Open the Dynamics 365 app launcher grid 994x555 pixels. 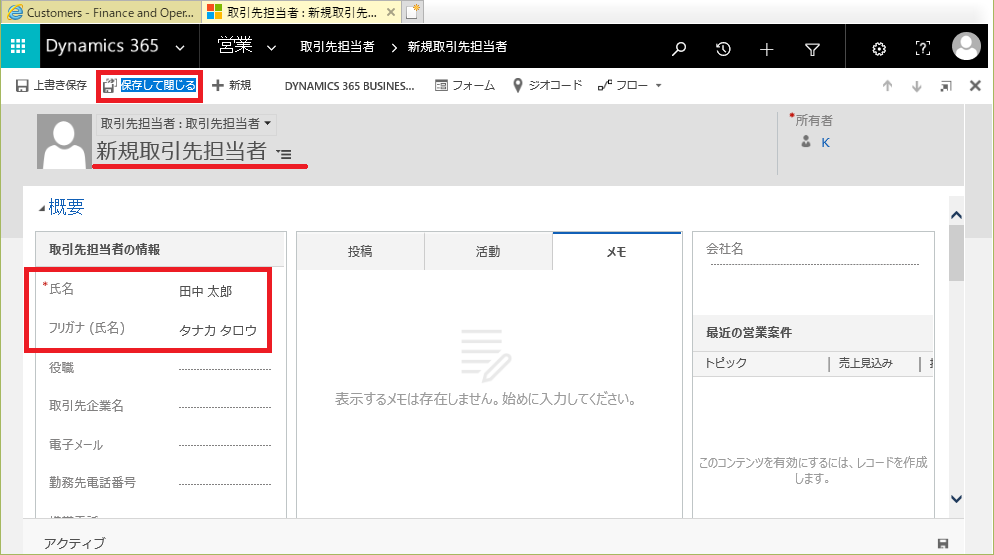17,48
